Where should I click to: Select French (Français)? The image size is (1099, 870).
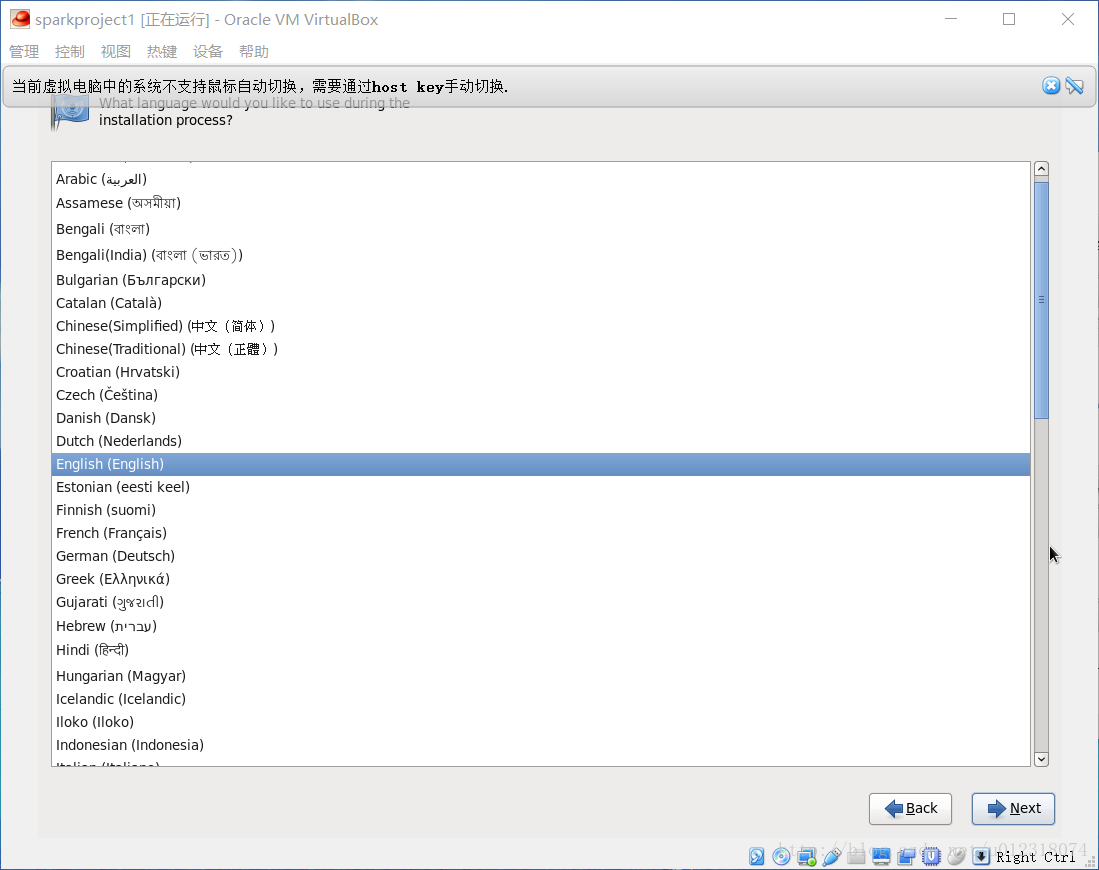pos(540,533)
